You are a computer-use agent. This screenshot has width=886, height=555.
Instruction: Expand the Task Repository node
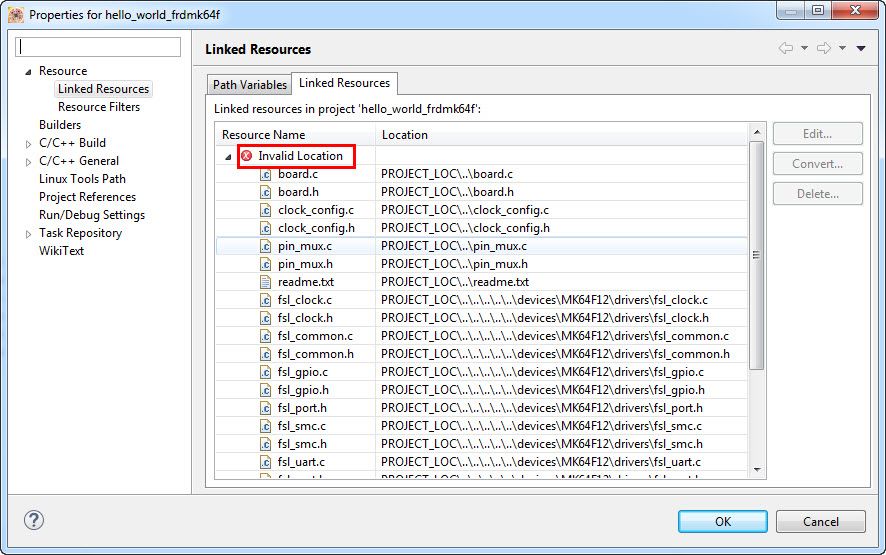coord(28,234)
